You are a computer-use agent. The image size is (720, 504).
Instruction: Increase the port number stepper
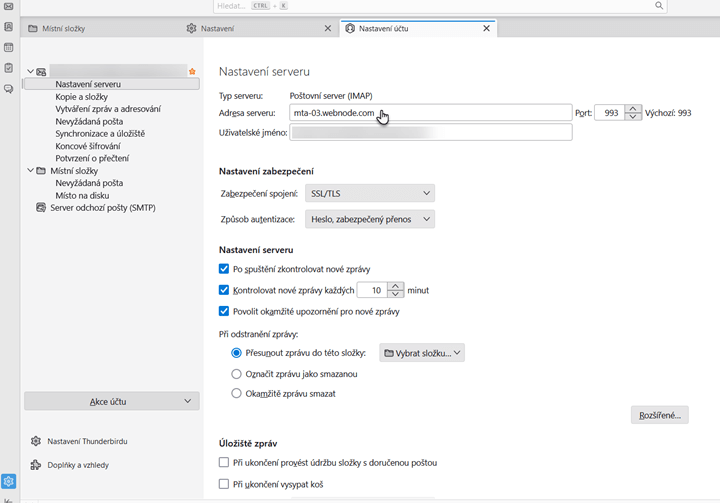click(633, 109)
